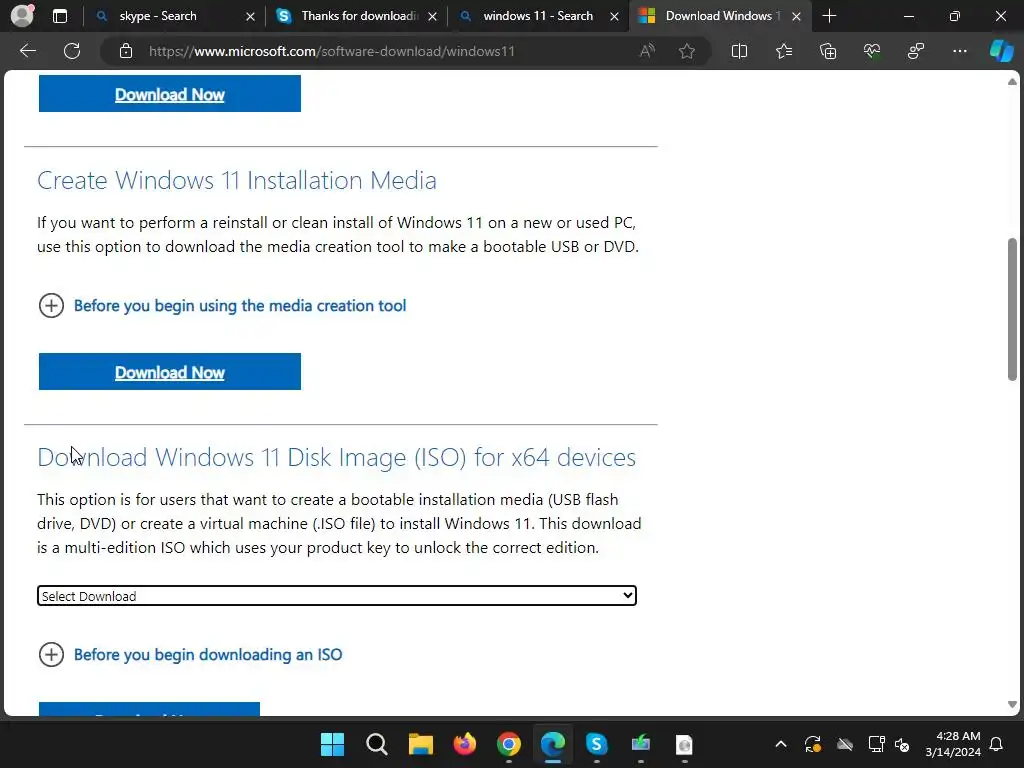Open the browser profile avatar
Image resolution: width=1024 pixels, height=768 pixels.
point(22,16)
